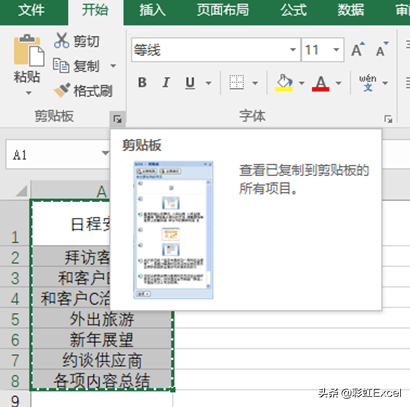Click cell containing 新年展望
This screenshot has height=407, width=410.
(102, 339)
